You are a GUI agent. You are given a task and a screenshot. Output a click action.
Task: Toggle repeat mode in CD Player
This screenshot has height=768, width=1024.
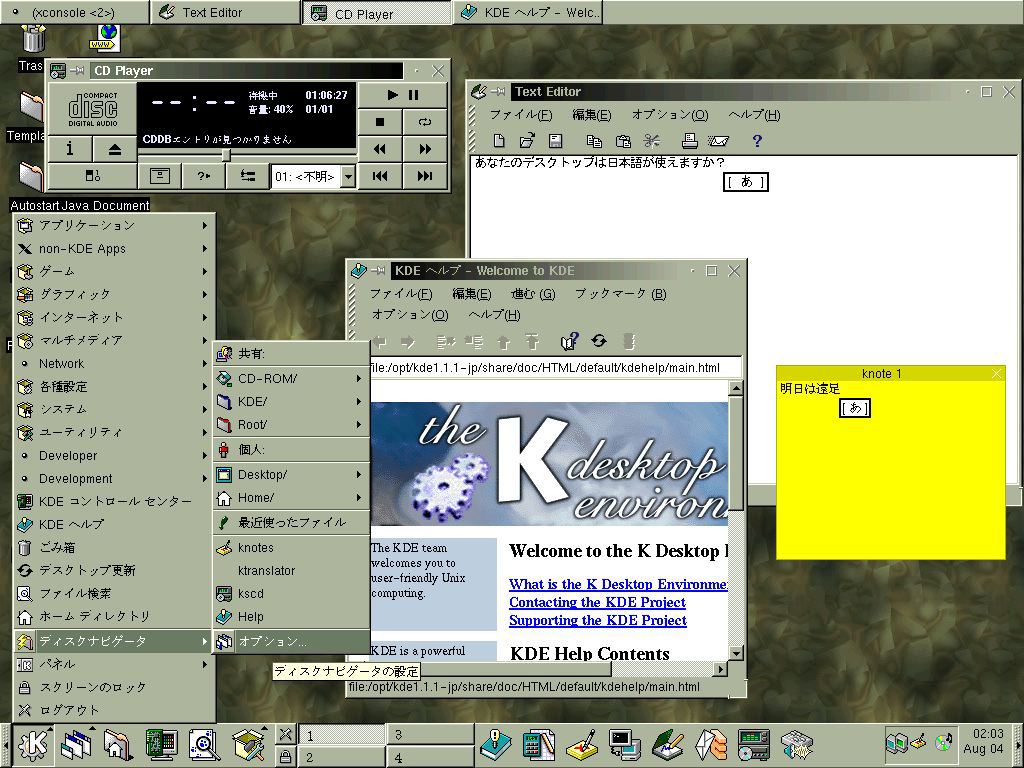[x=424, y=122]
